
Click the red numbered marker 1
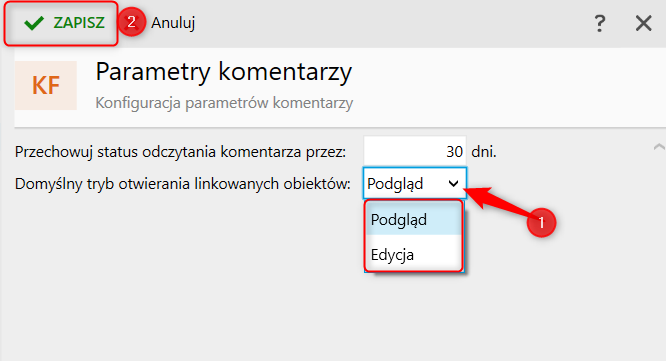[x=541, y=223]
